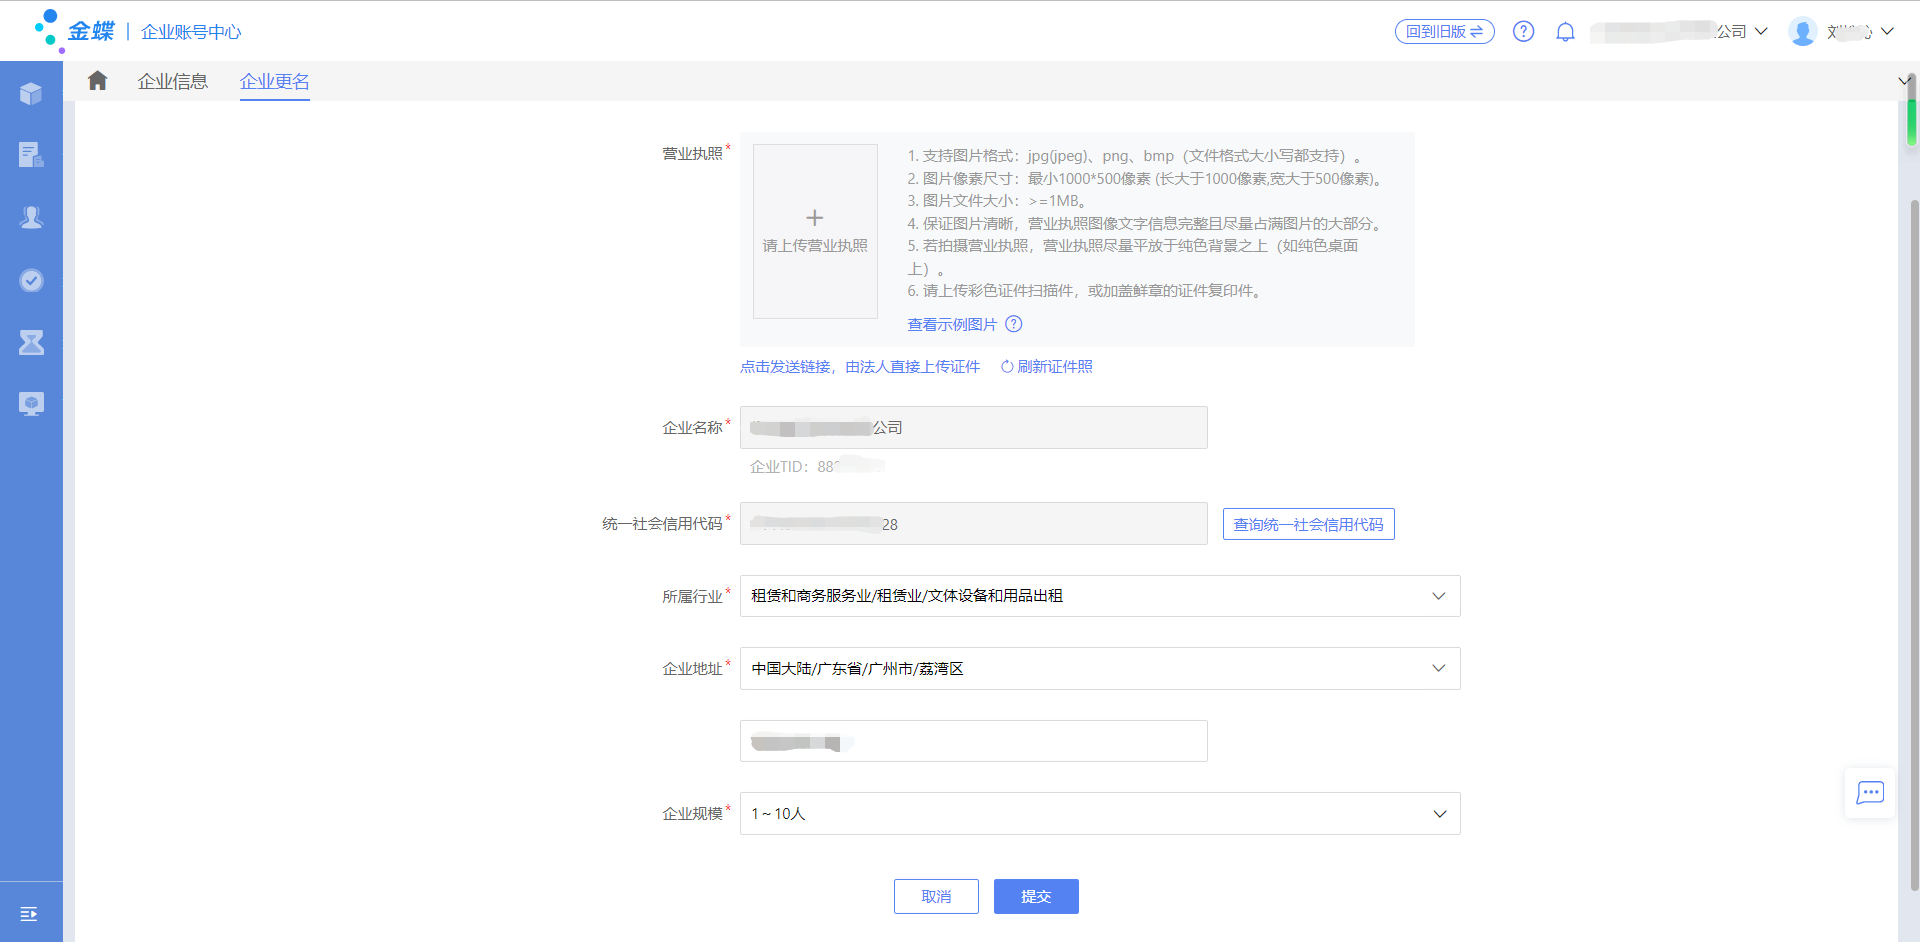The width and height of the screenshot is (1920, 942).
Task: Open the document icon in the sidebar
Action: pos(31,154)
